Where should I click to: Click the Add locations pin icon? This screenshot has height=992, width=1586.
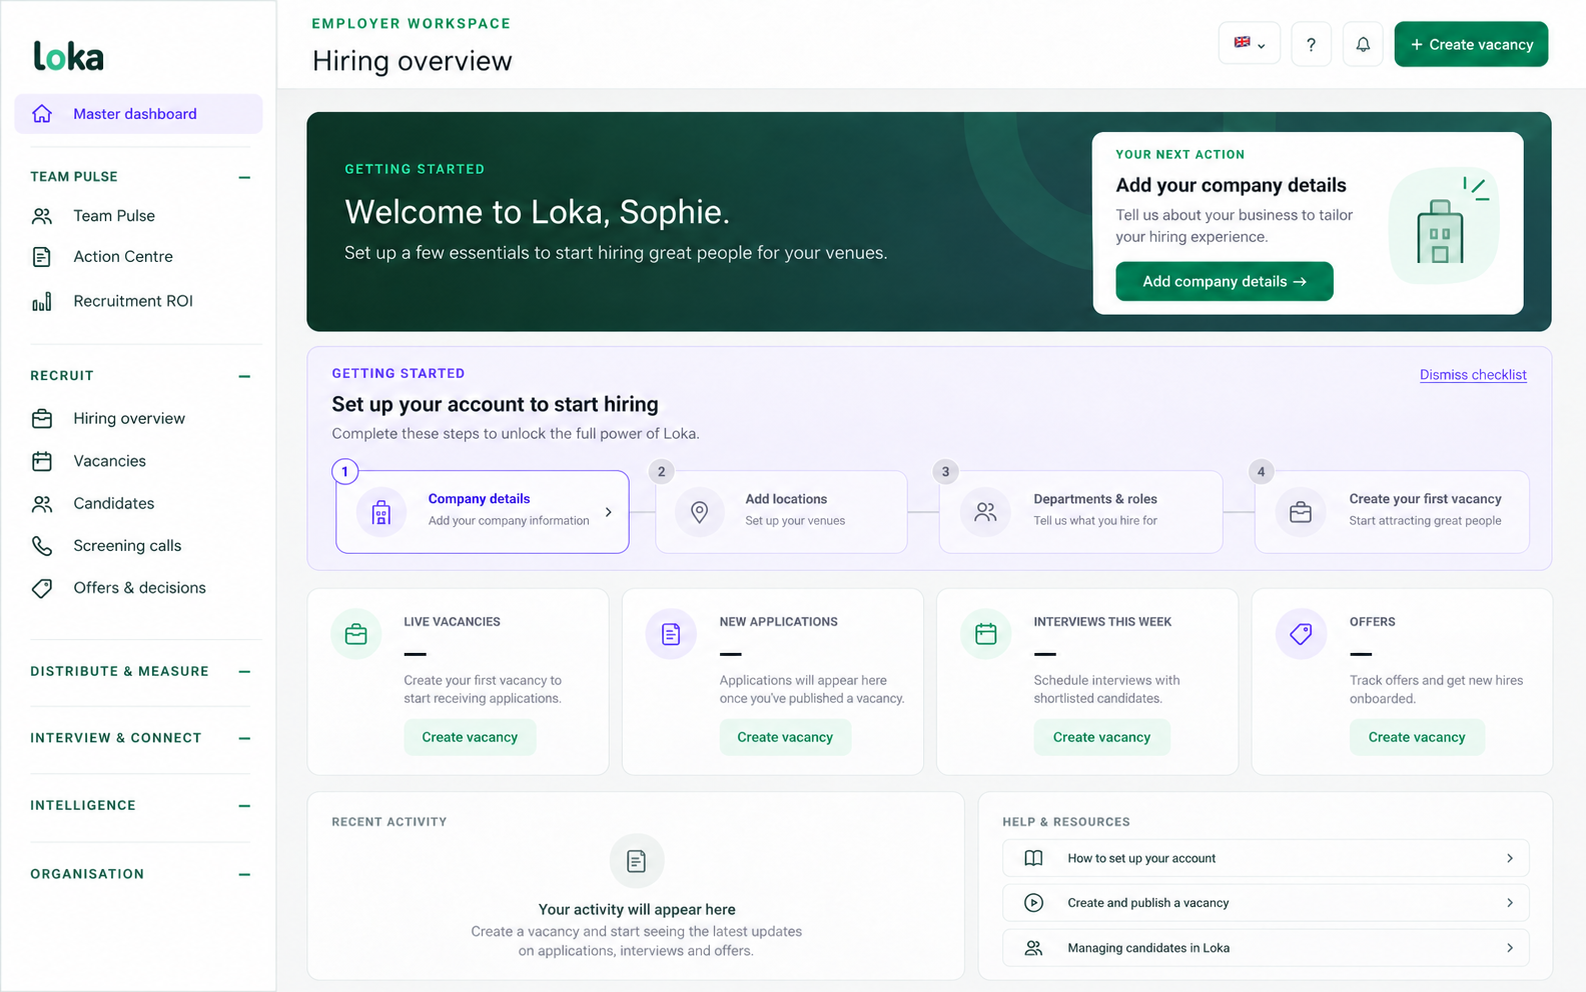pyautogui.click(x=700, y=512)
